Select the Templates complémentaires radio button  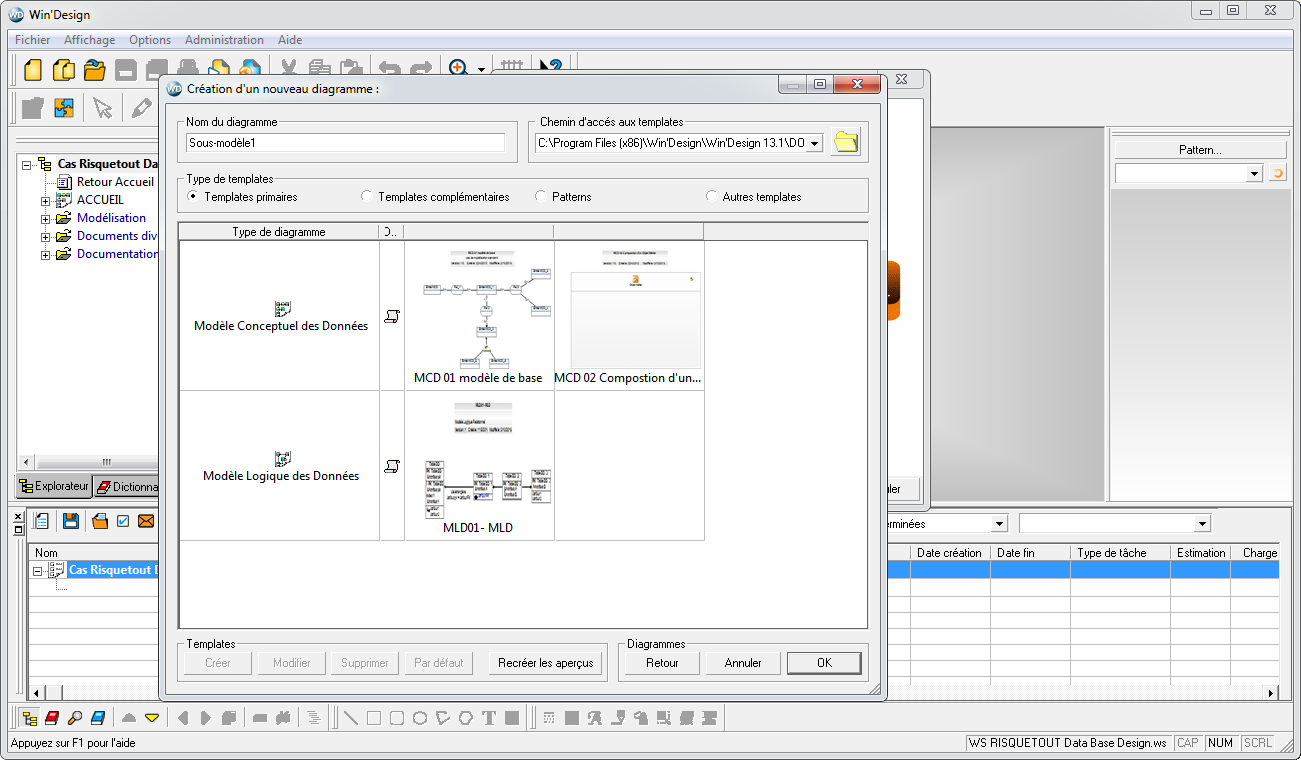(367, 197)
